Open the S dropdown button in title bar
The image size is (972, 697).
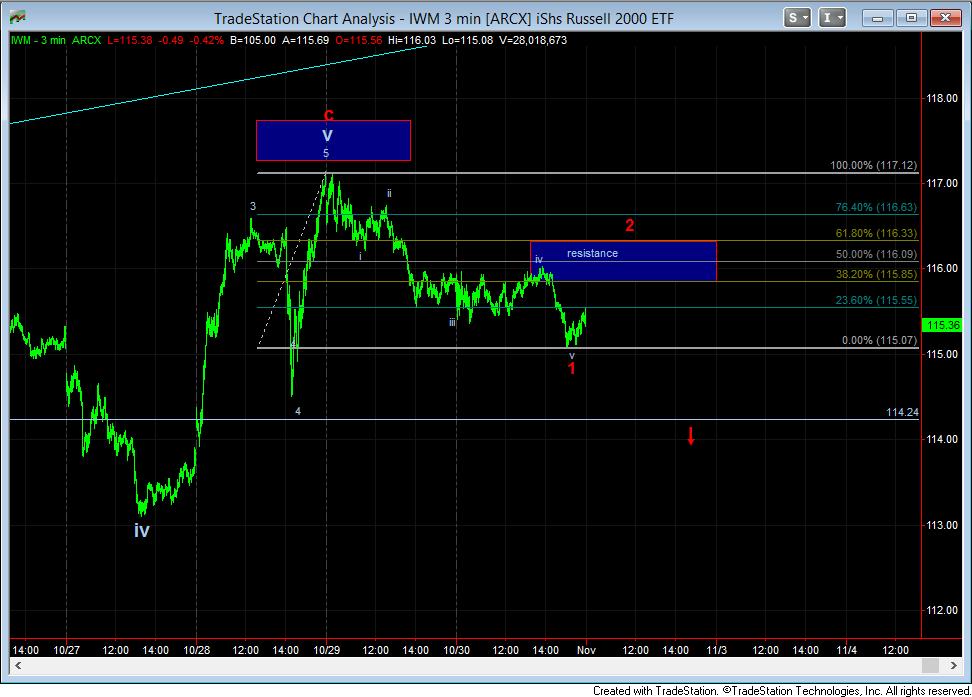(x=797, y=18)
